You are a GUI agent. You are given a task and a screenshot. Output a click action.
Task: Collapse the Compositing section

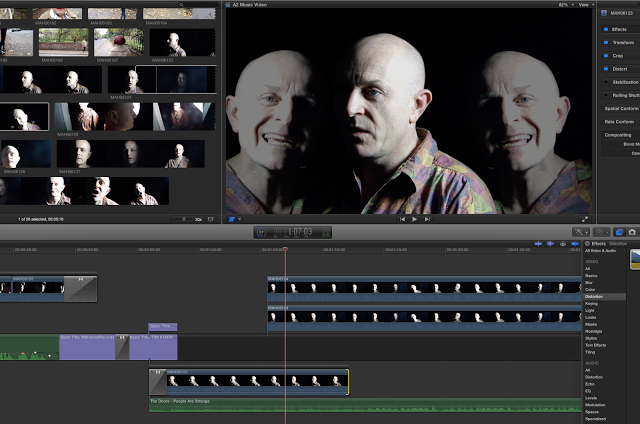618,135
